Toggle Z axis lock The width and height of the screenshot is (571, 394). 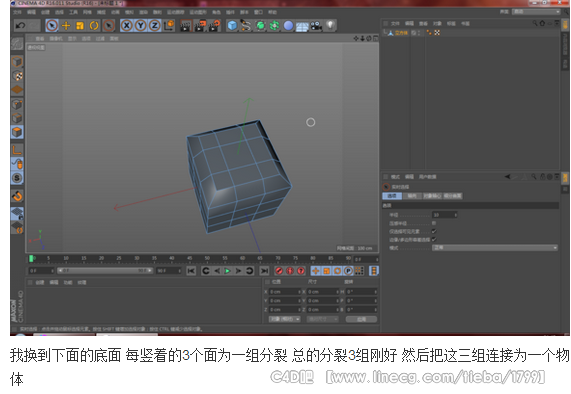(x=155, y=25)
